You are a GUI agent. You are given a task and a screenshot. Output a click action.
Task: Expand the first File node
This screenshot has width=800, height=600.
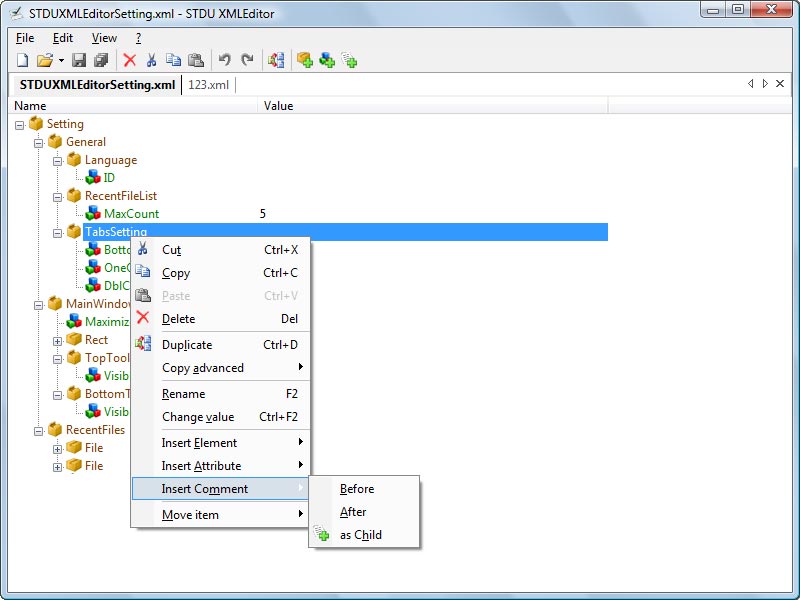click(x=58, y=449)
